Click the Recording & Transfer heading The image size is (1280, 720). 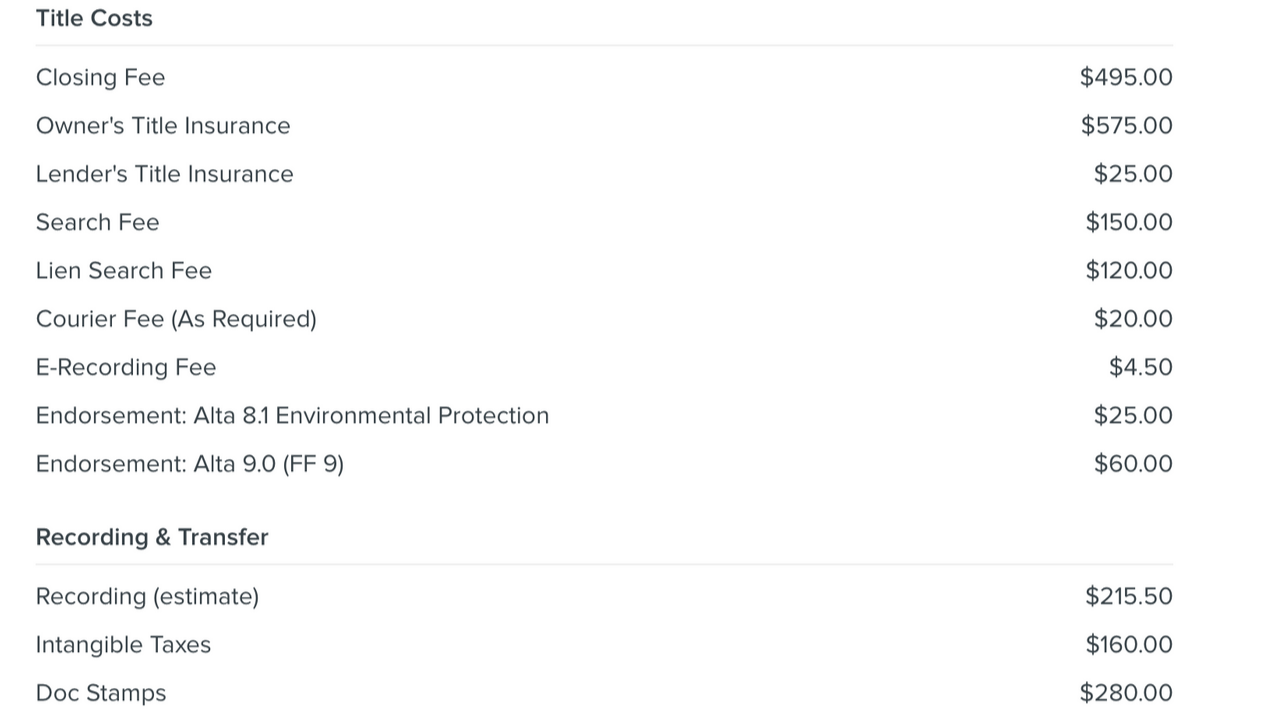point(152,537)
